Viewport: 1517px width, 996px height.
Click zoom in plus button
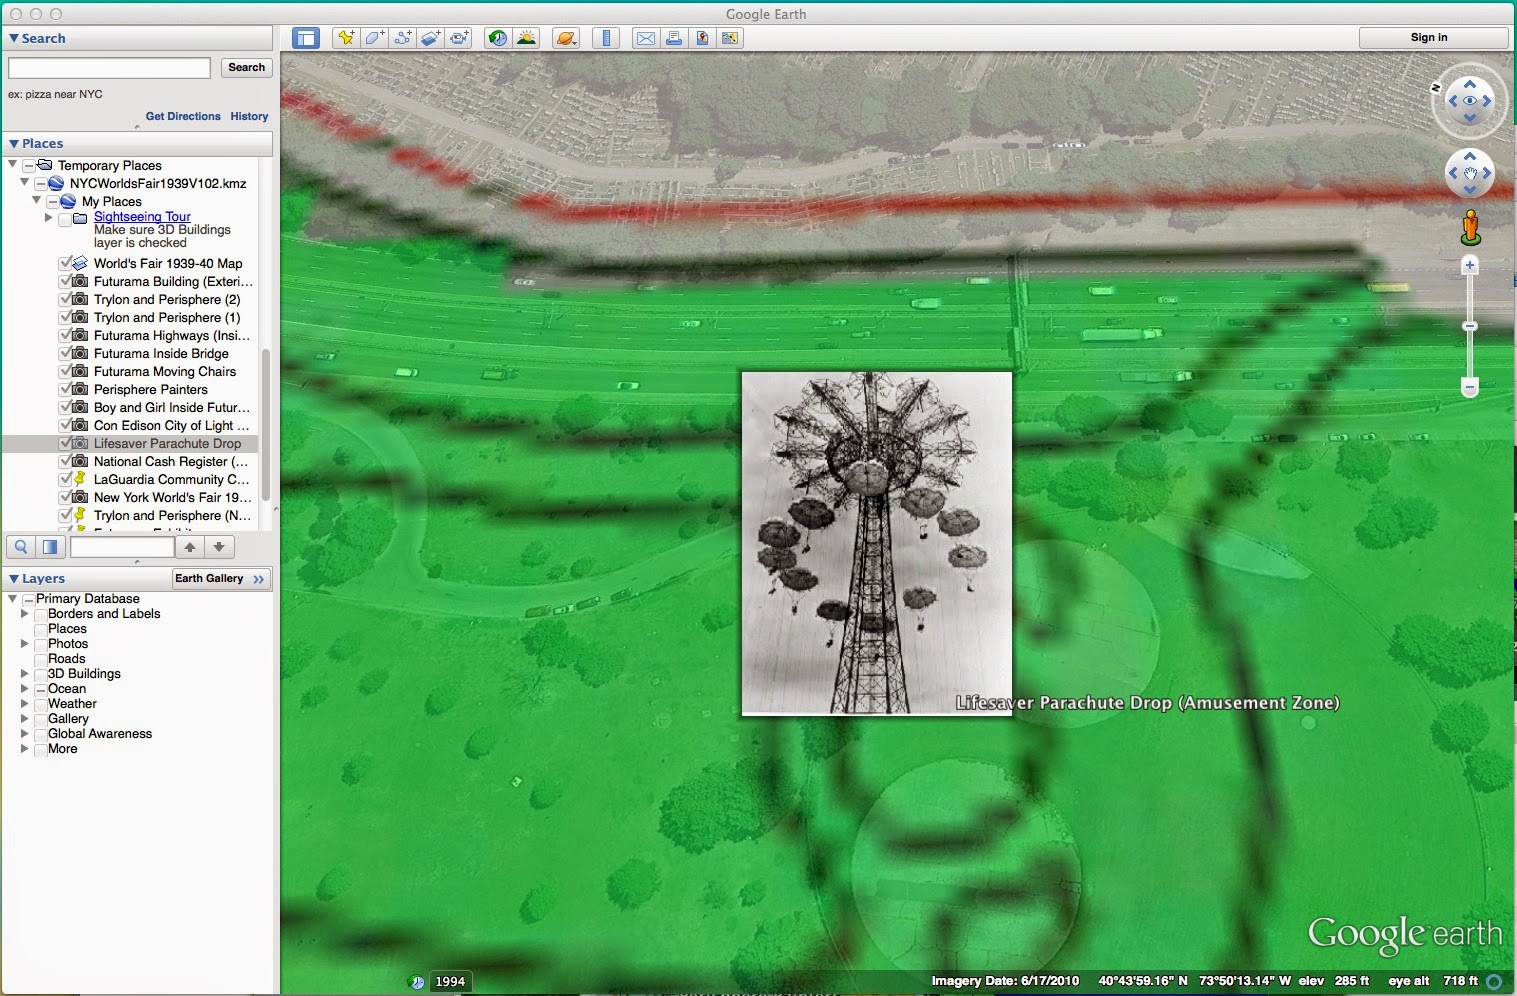click(1470, 265)
